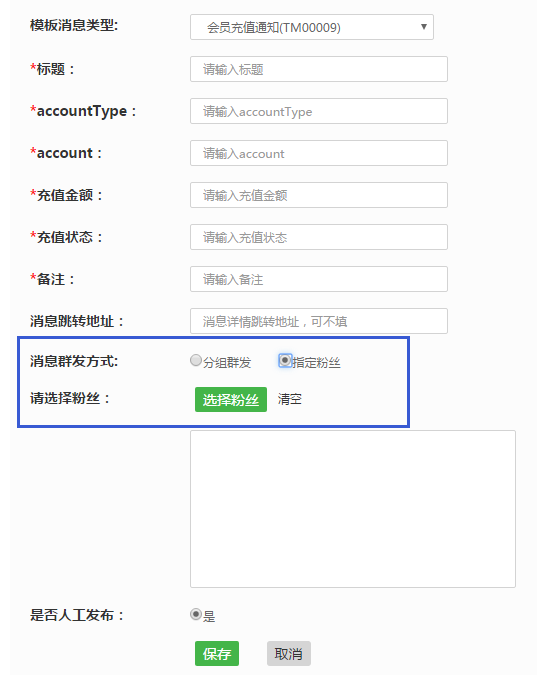Viewport: 537px width, 675px height.
Task: Select the 指定粉丝 radio button
Action: coord(285,360)
